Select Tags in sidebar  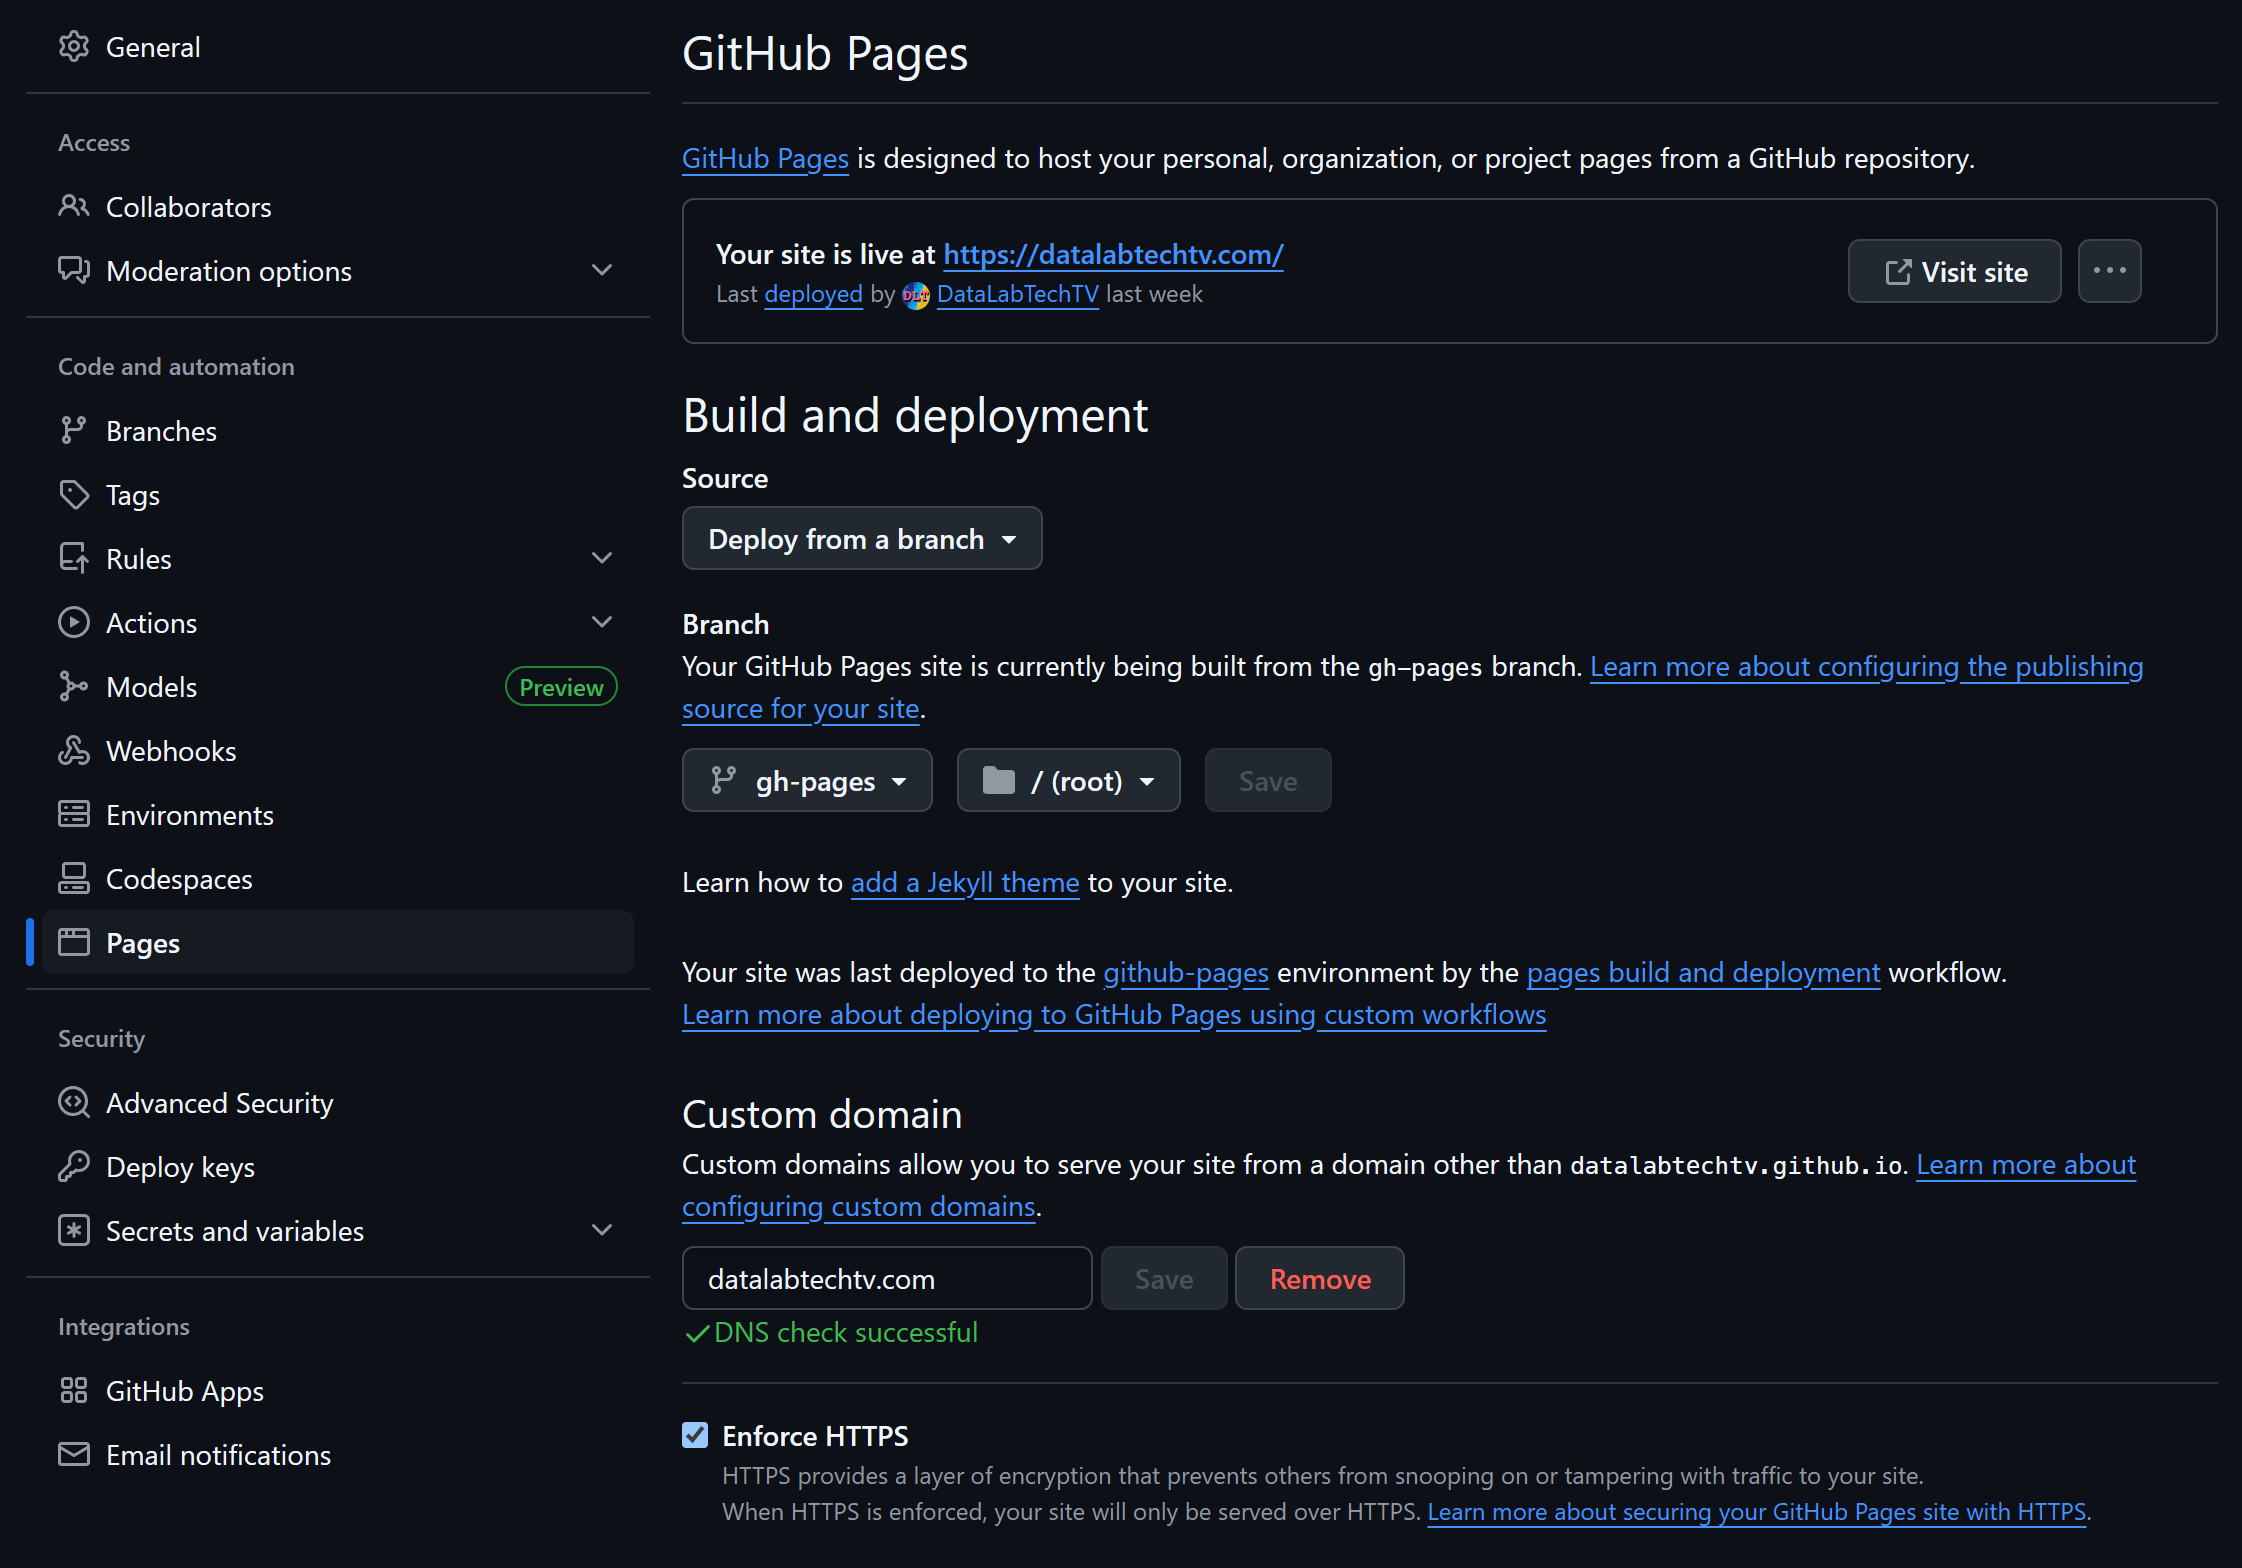tap(338, 495)
